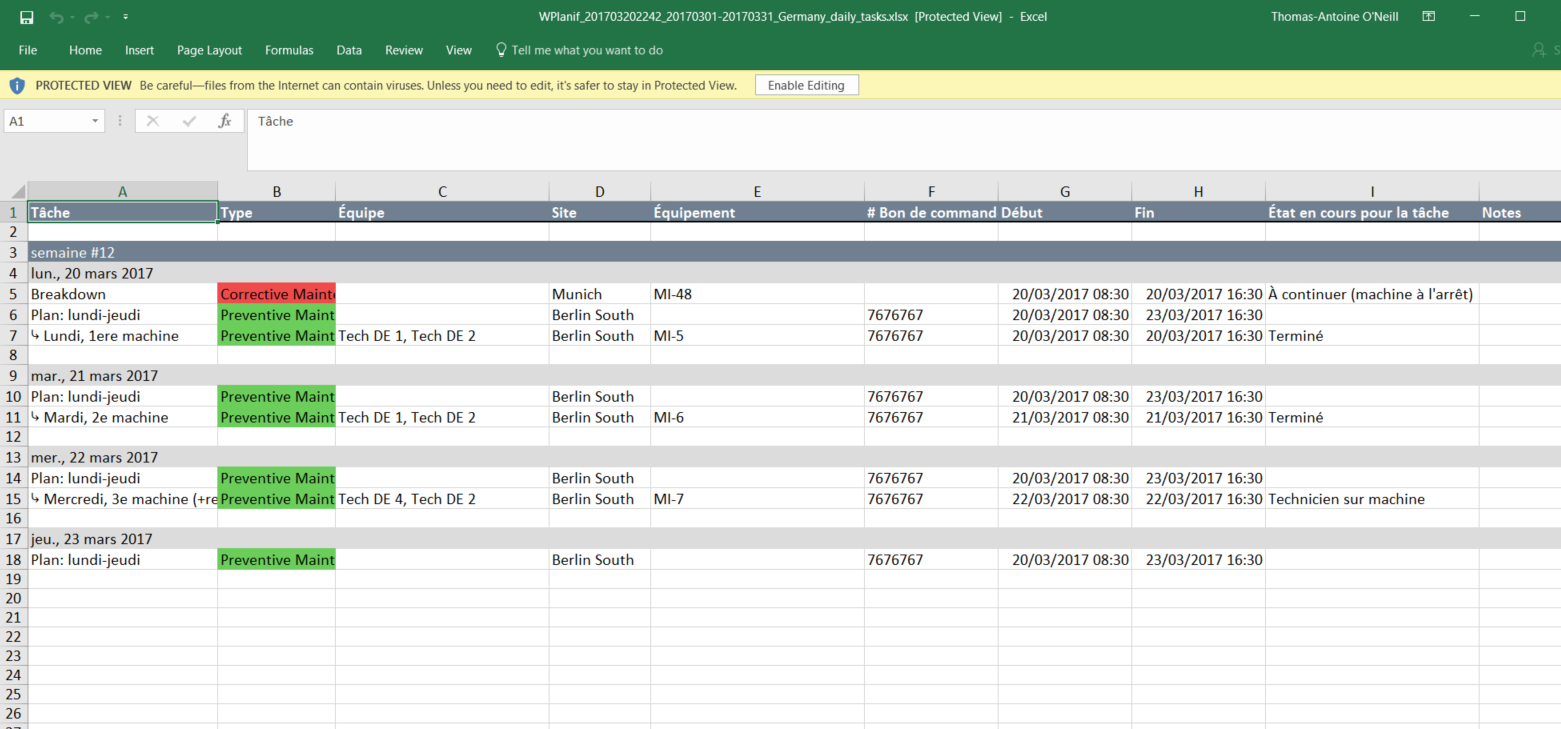
Task: Undo the last action
Action: tap(56, 16)
